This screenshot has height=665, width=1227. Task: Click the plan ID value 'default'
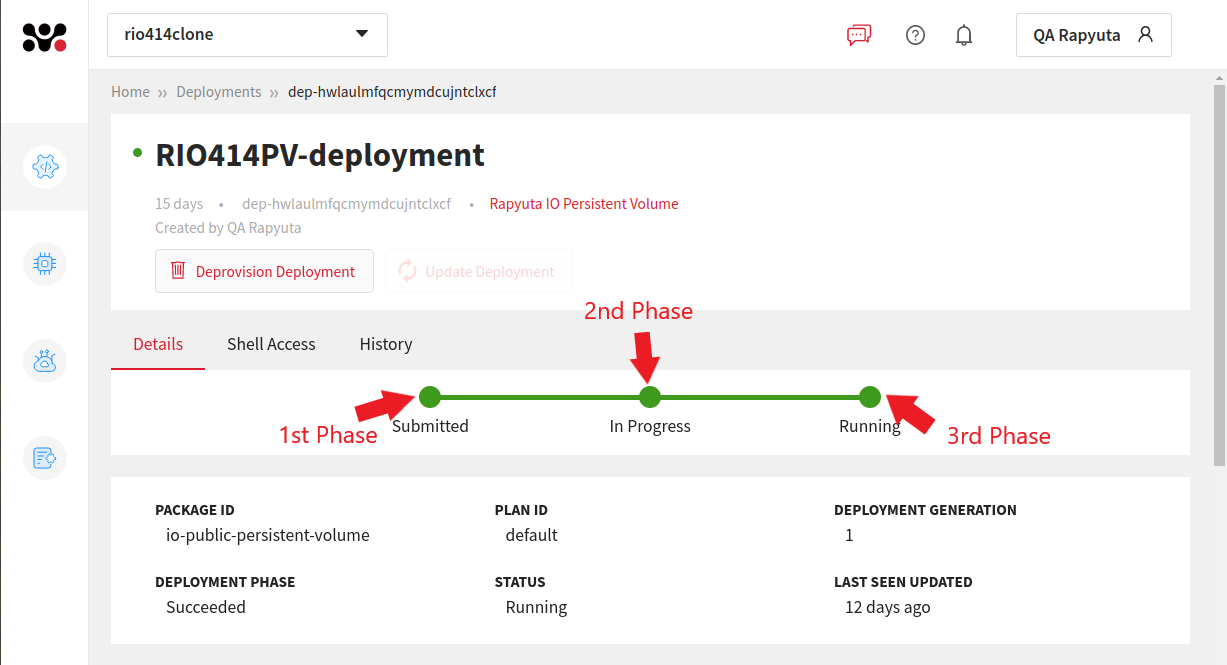click(532, 535)
